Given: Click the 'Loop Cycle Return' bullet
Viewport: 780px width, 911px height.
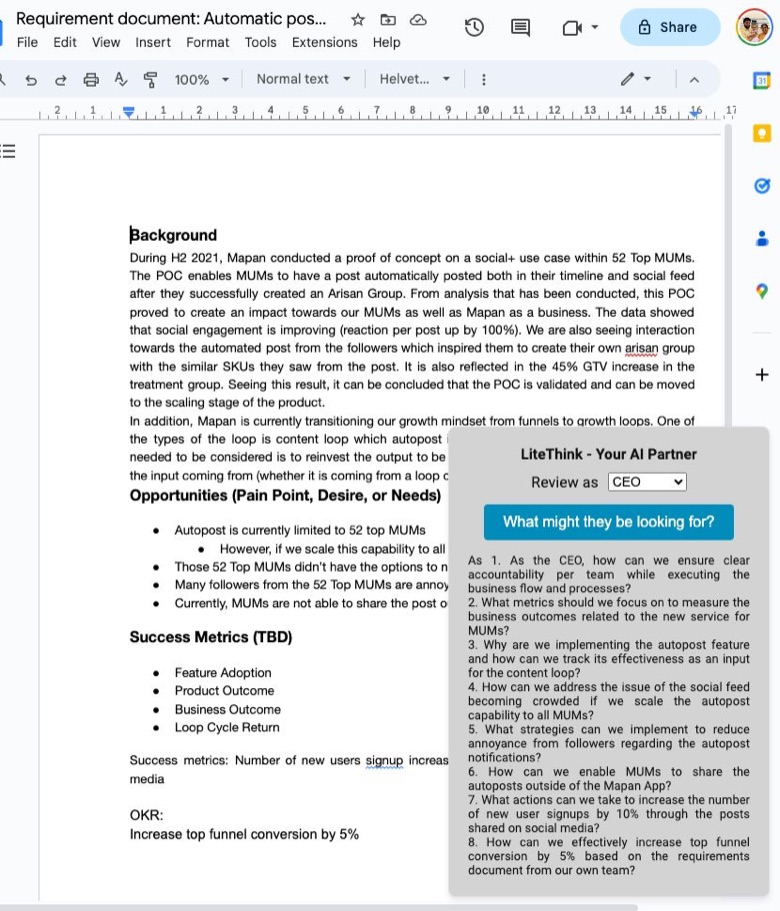Looking at the screenshot, I should point(227,727).
